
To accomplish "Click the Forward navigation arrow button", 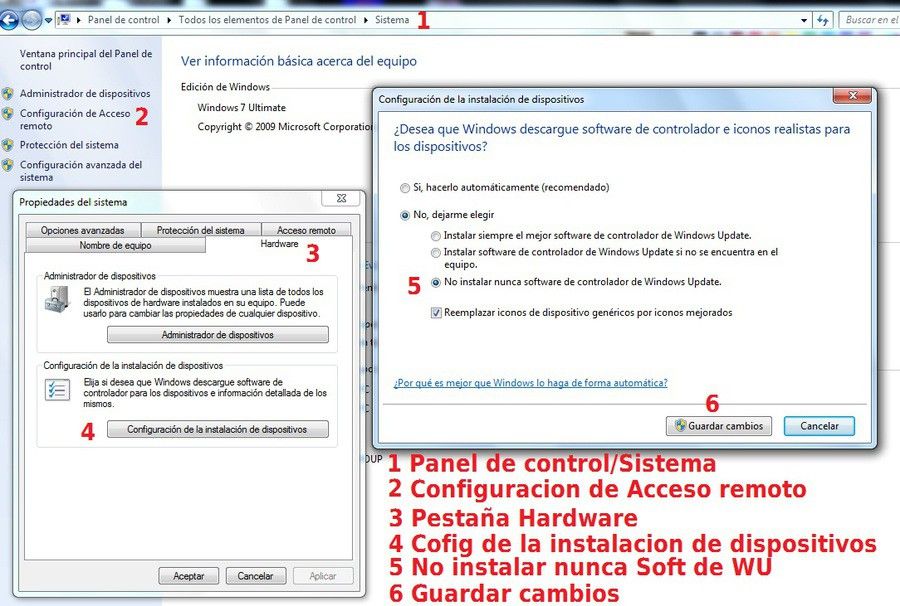I will 31,20.
